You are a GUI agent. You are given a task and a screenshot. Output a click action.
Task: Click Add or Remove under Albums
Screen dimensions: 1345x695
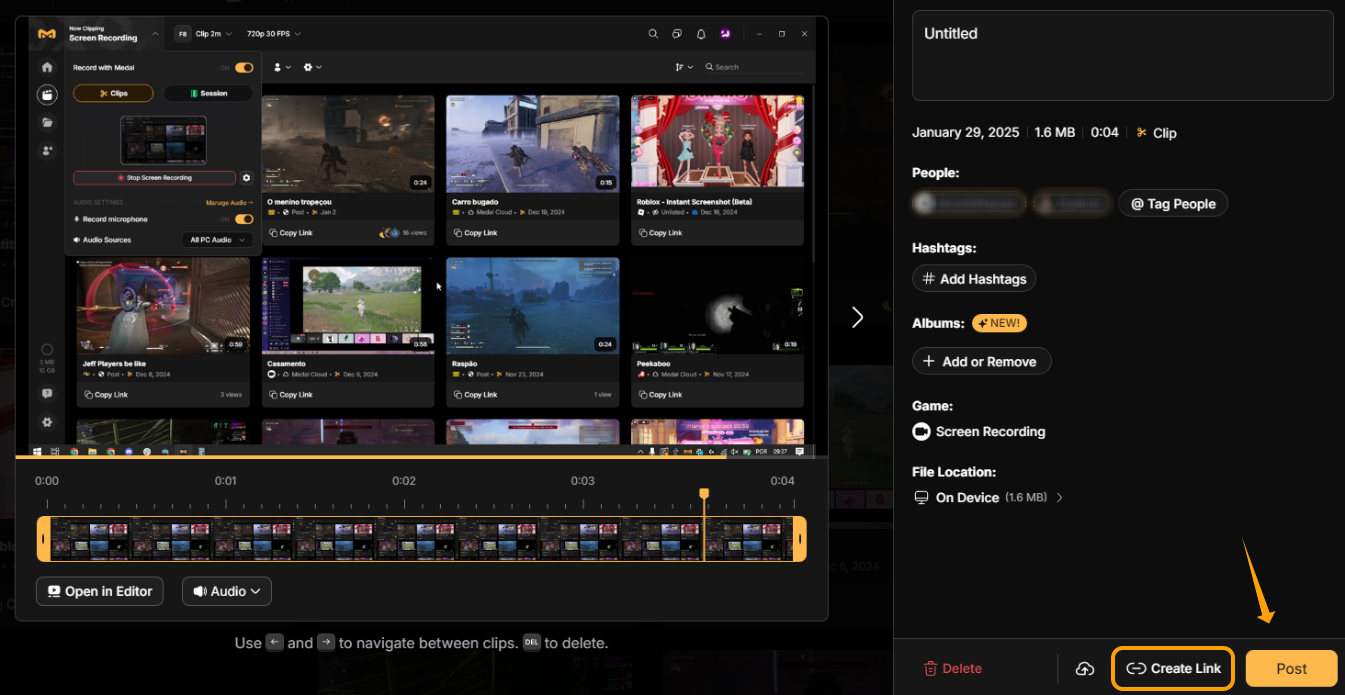981,362
